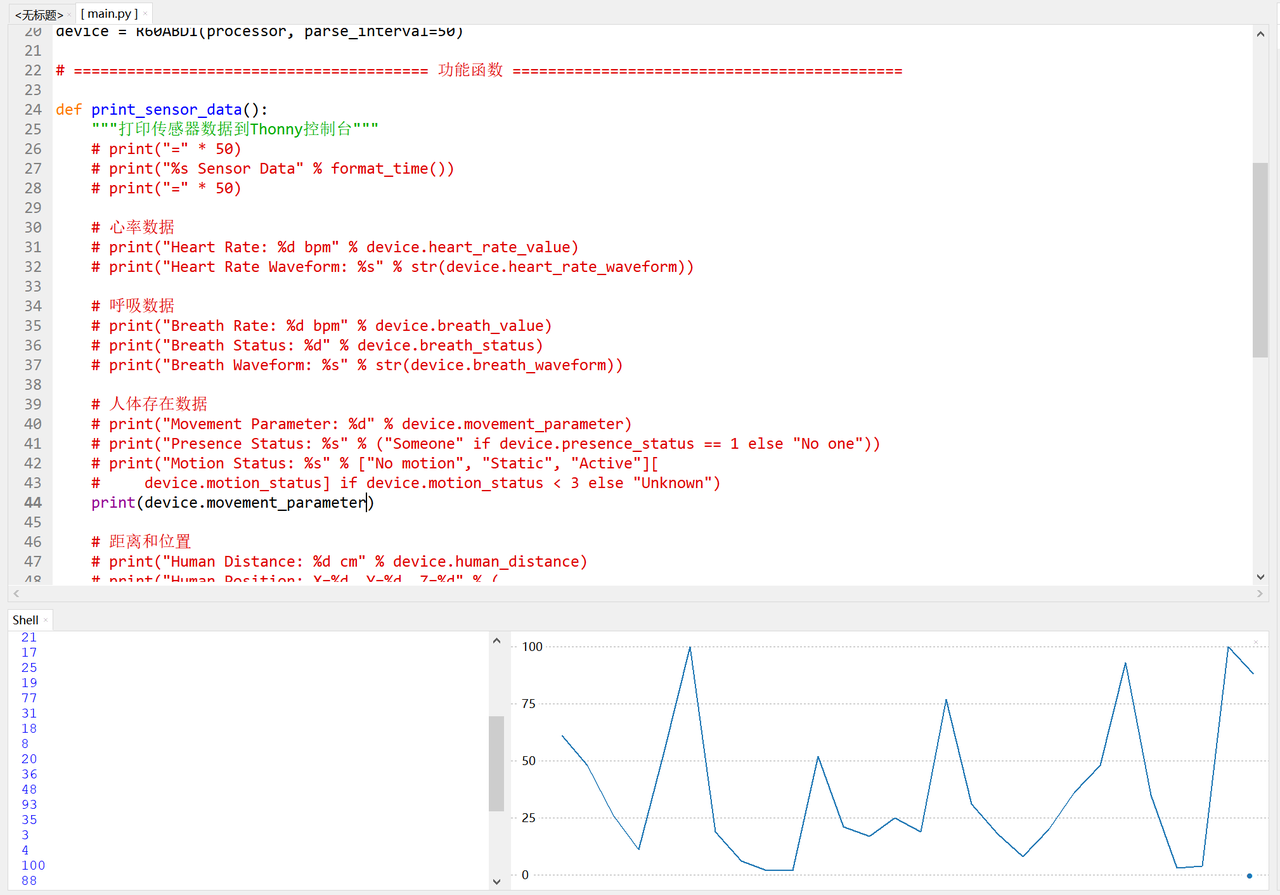Click the # 人体存在数据 comment
The image size is (1280, 895).
click(149, 404)
